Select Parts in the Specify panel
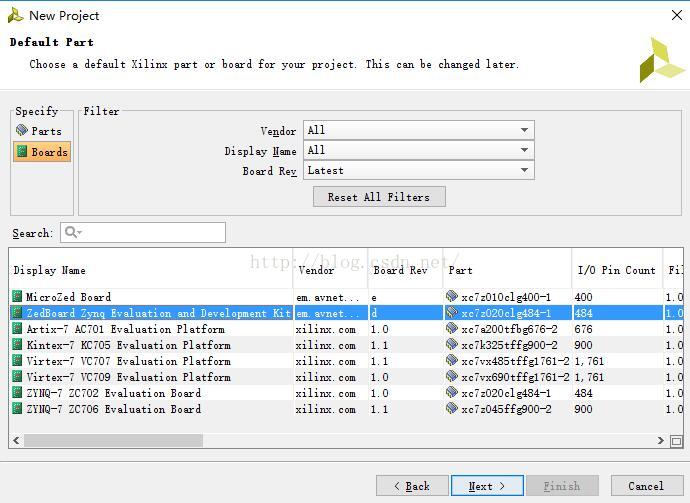Viewport: 690px width, 503px height. (41, 131)
